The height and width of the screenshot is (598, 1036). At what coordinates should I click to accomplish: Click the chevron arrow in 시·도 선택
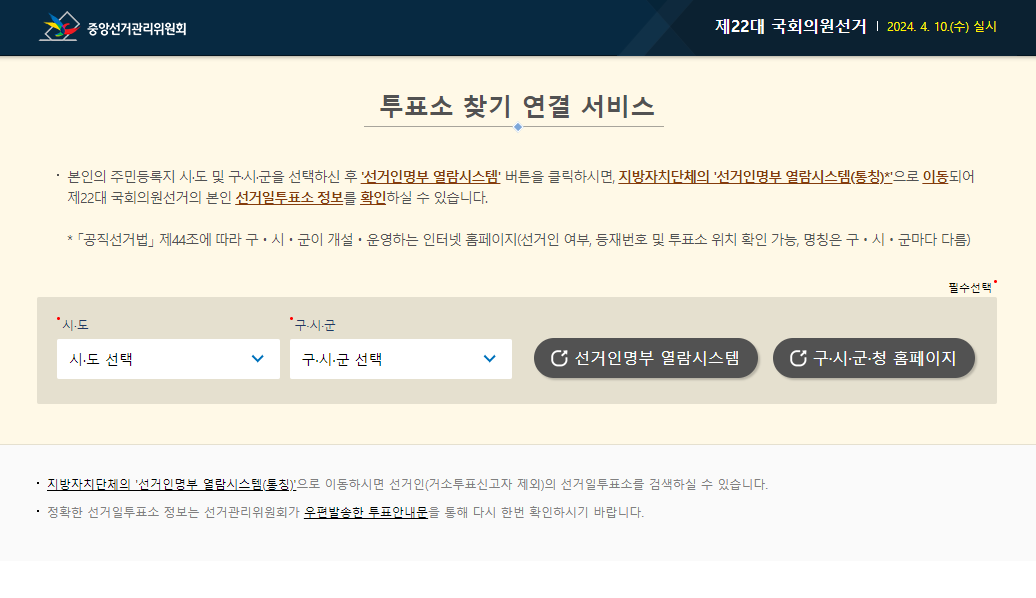pos(258,359)
